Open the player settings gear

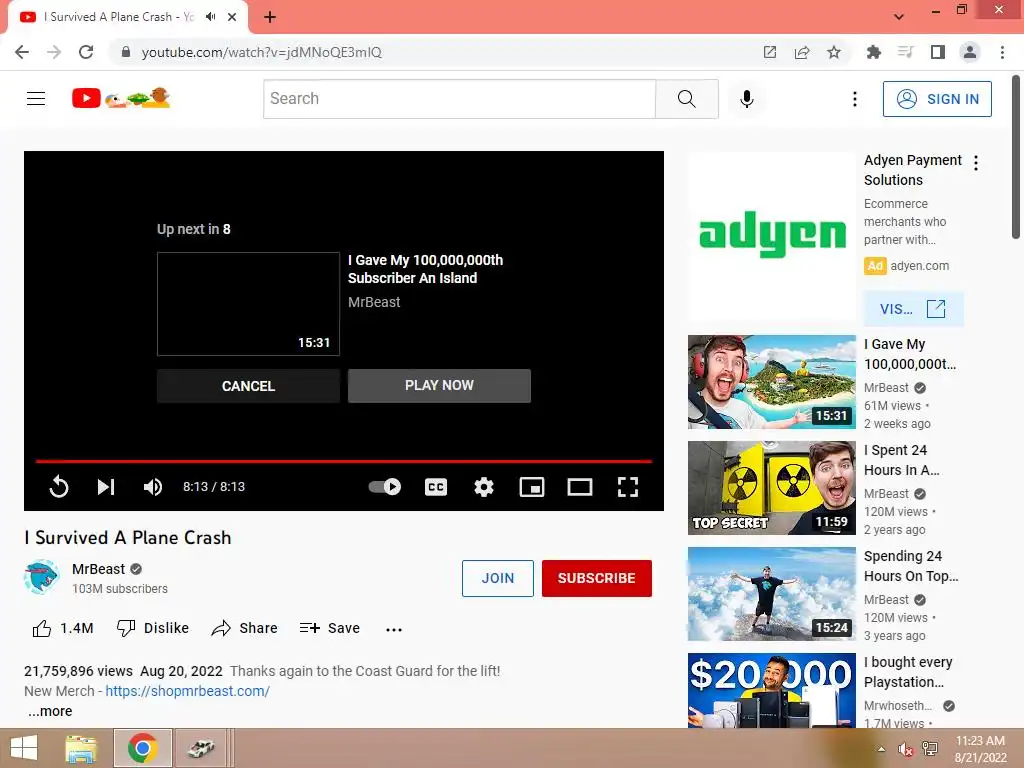click(484, 487)
